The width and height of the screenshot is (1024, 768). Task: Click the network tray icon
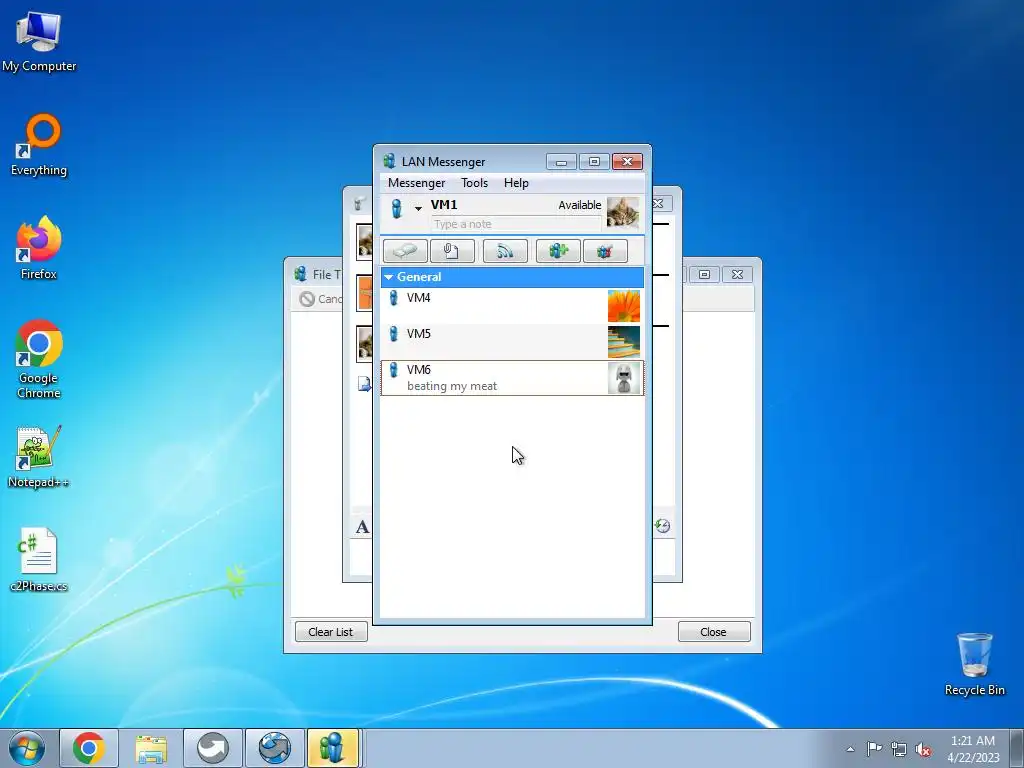tap(899, 749)
